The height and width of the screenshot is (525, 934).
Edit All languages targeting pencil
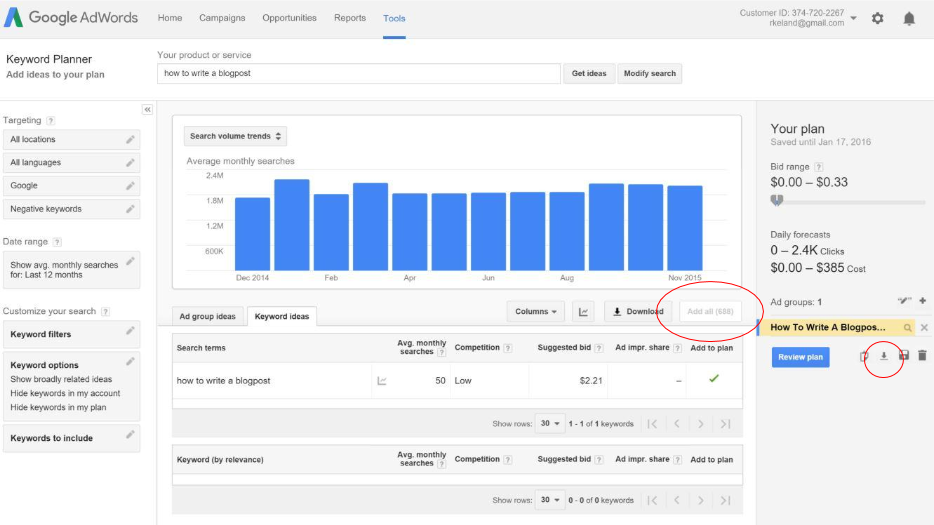(x=130, y=163)
